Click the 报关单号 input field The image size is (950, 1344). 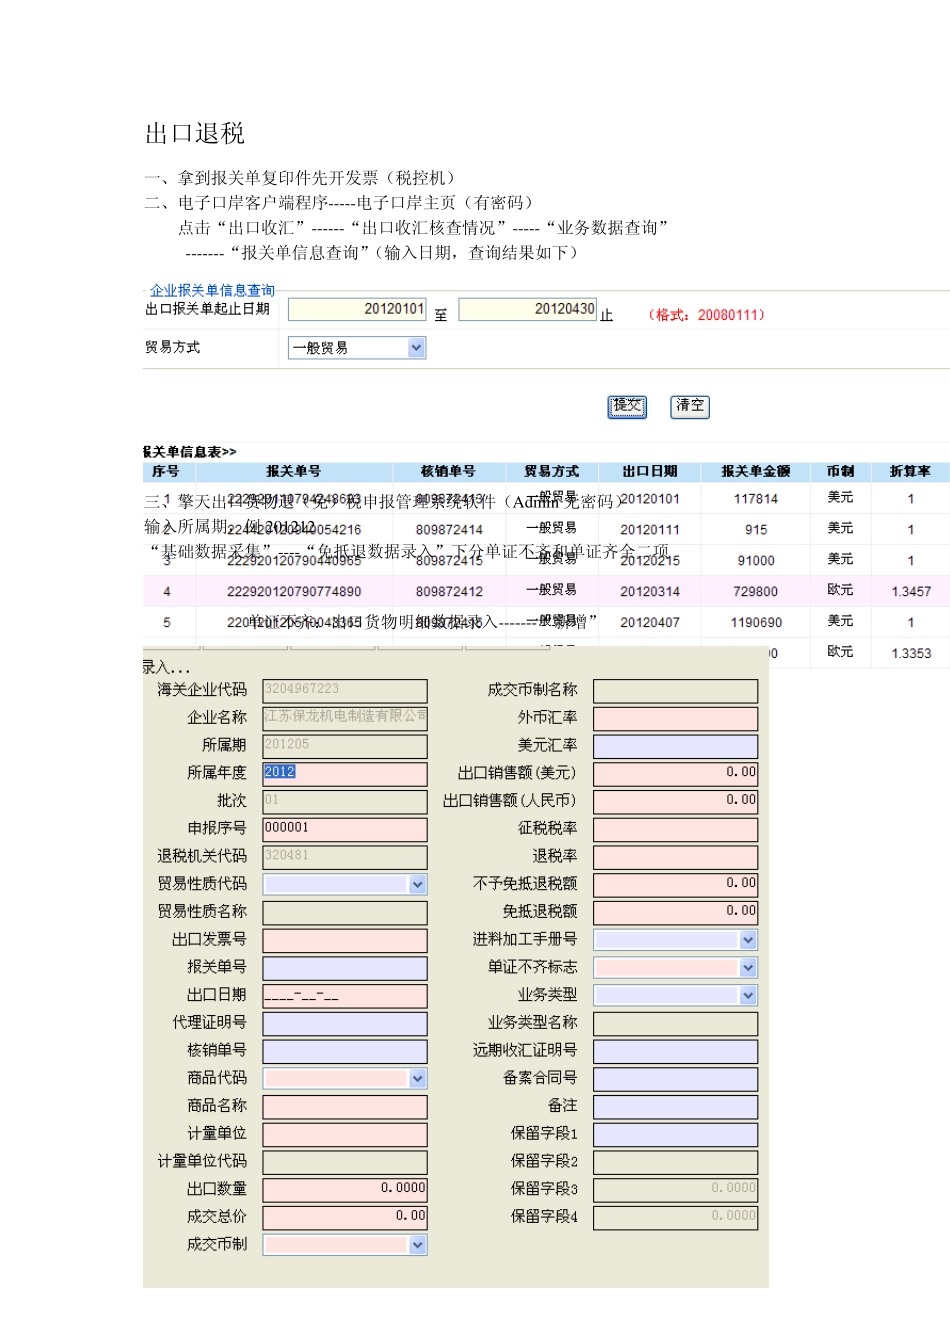[345, 968]
